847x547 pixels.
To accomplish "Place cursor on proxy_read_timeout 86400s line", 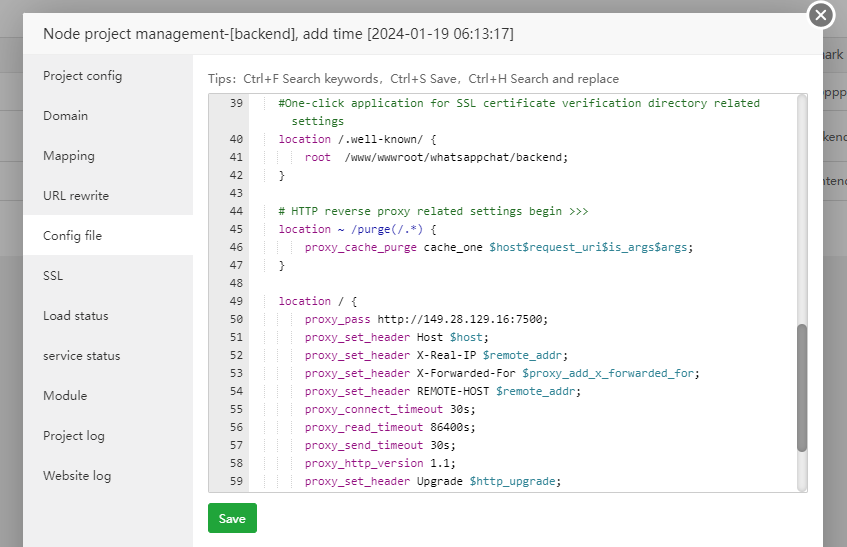I will (389, 427).
